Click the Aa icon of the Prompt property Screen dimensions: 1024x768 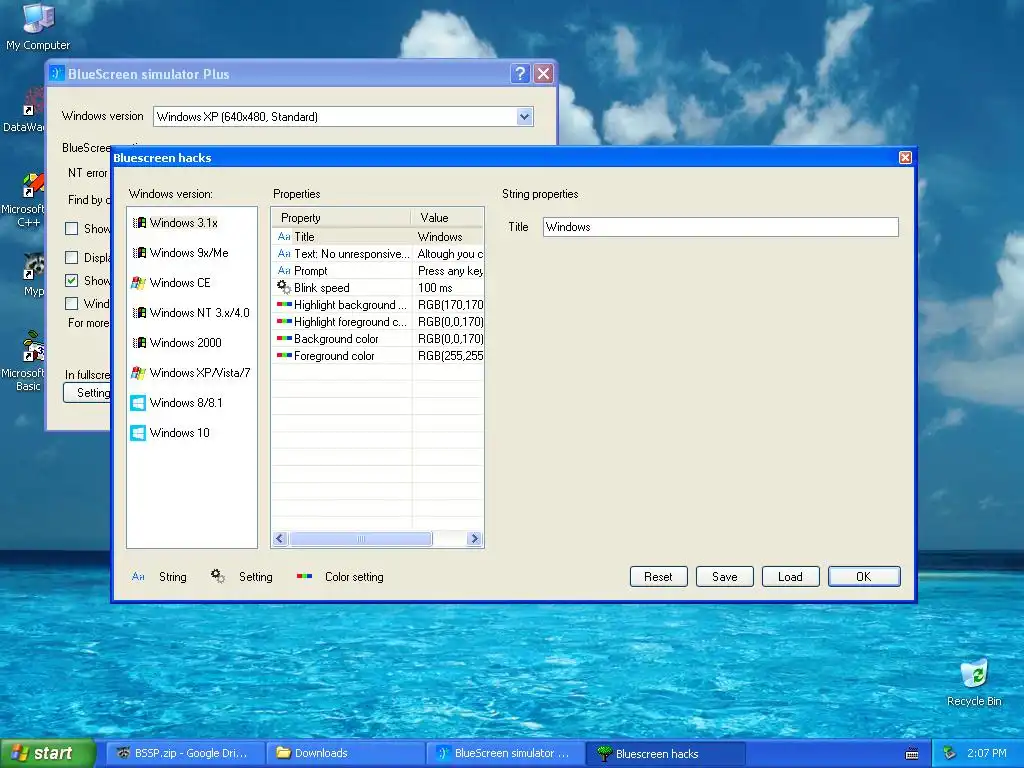click(x=284, y=271)
